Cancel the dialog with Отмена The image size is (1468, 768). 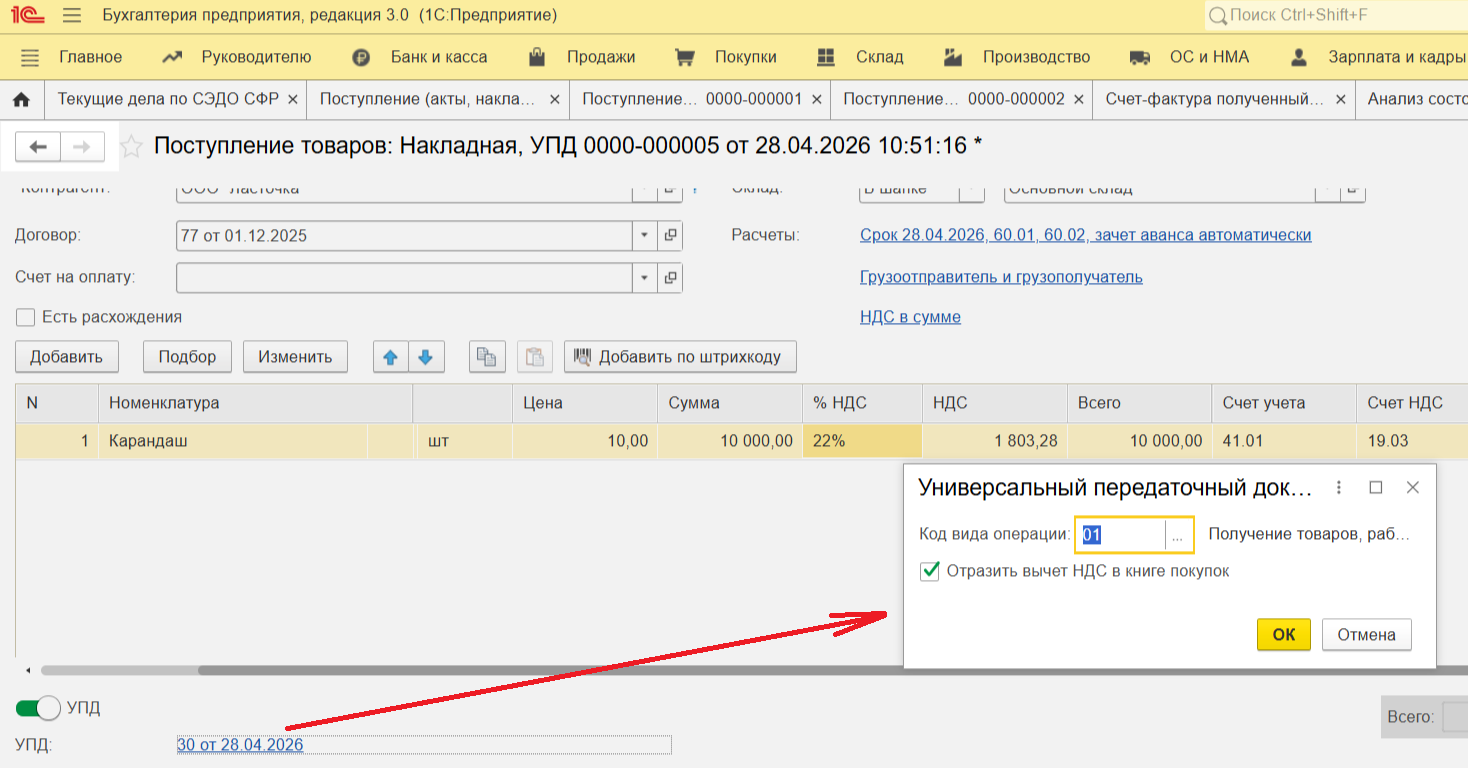pos(1367,635)
